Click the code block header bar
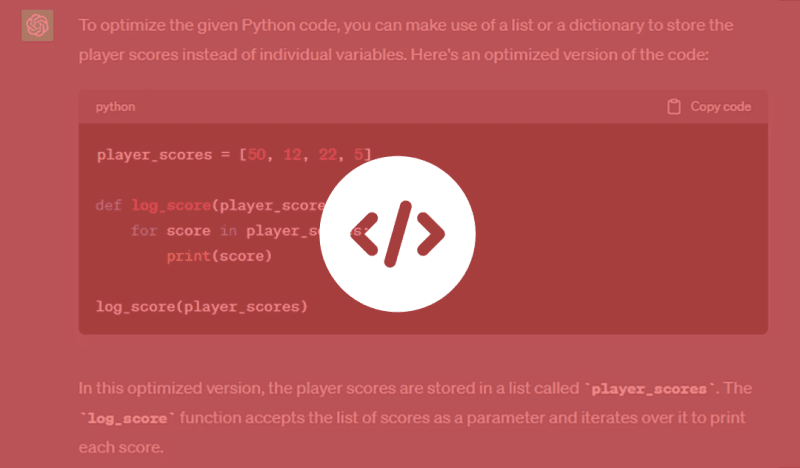 [x=400, y=106]
